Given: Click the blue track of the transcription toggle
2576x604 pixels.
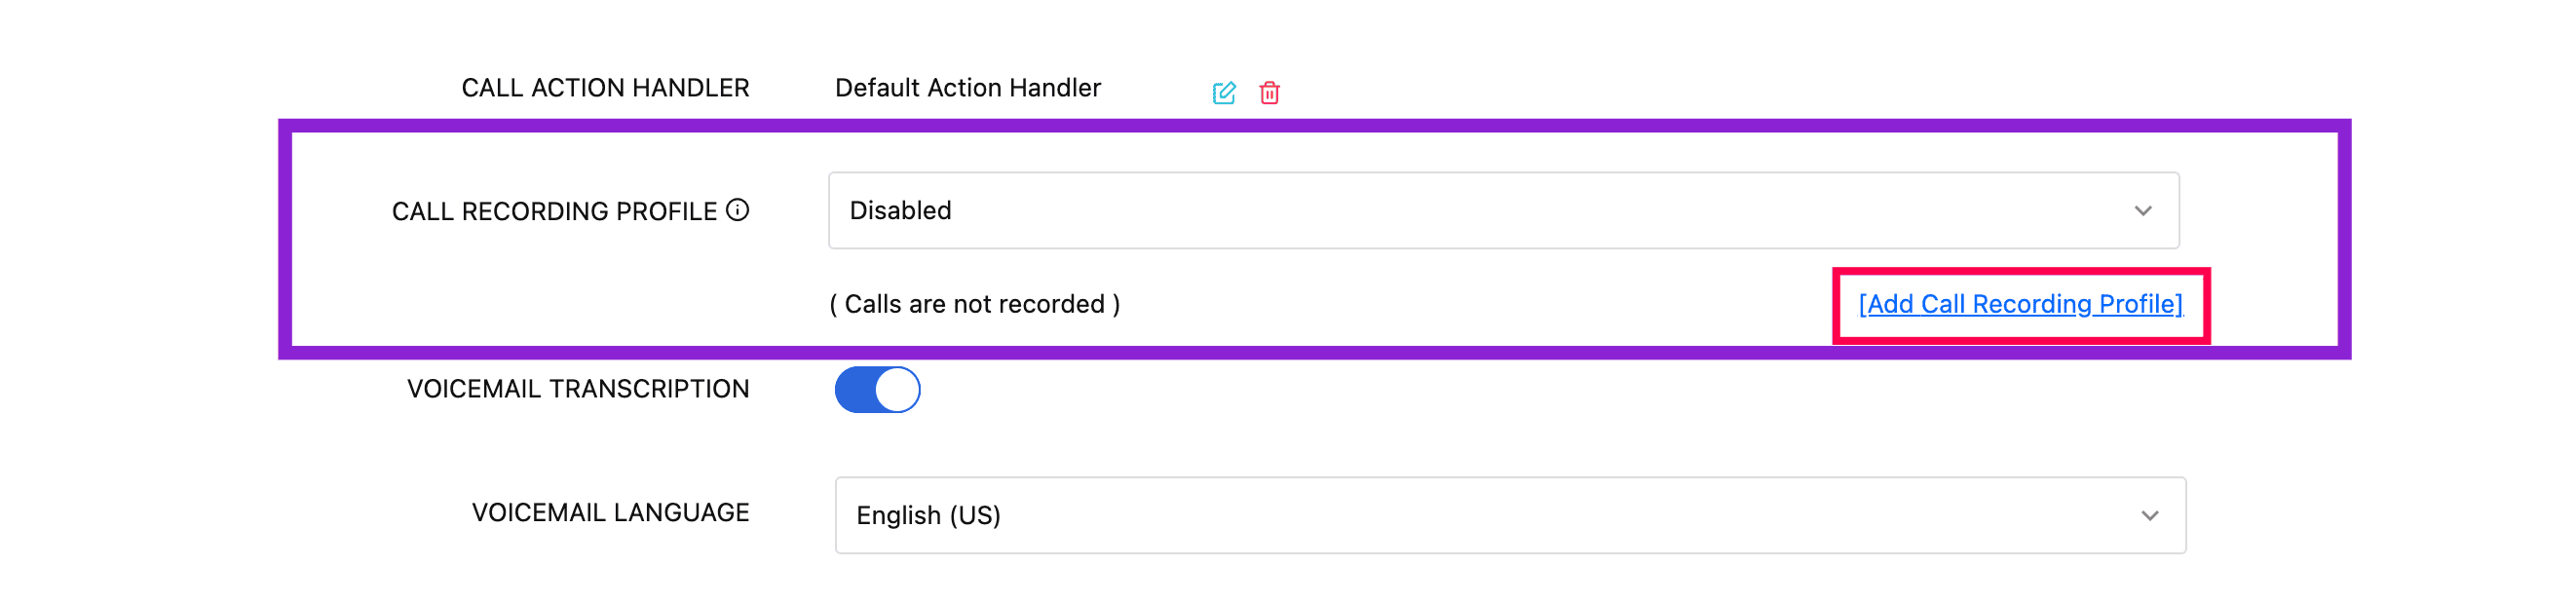Looking at the screenshot, I should [x=855, y=390].
